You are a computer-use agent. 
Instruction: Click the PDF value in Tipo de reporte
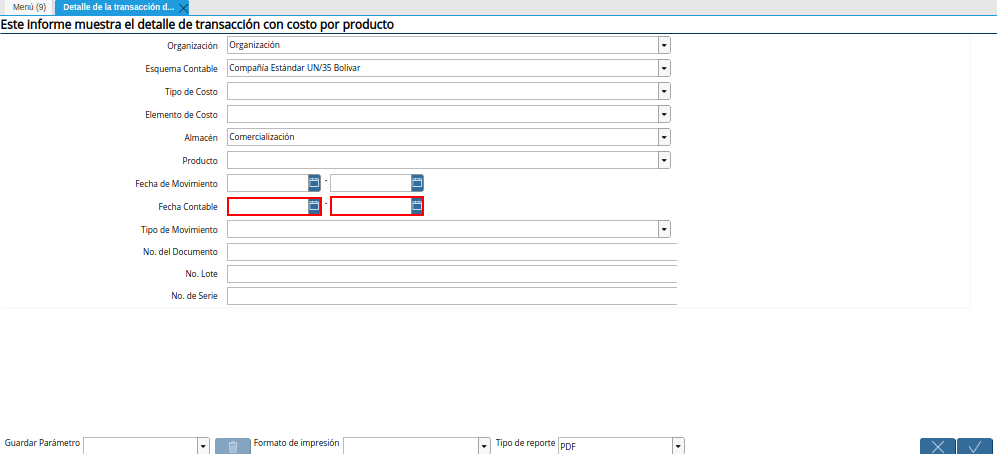568,447
